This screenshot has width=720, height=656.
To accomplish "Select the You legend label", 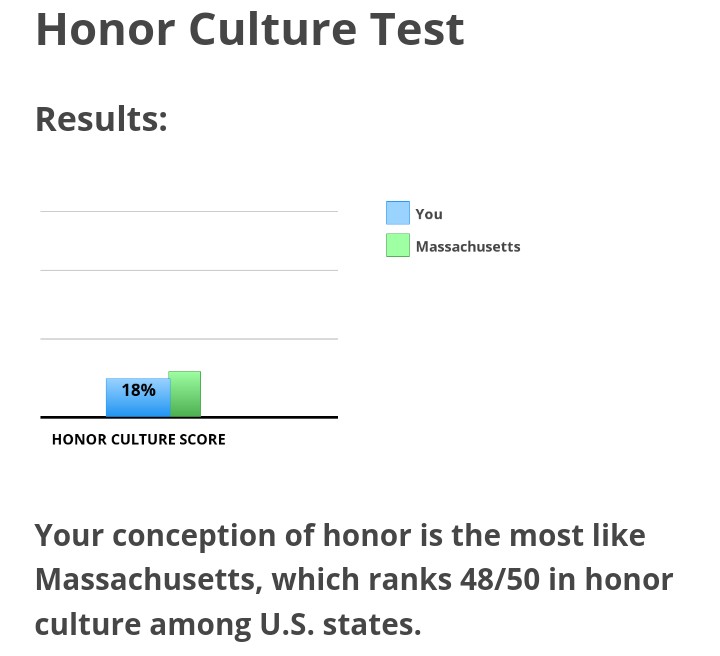I will pyautogui.click(x=429, y=214).
